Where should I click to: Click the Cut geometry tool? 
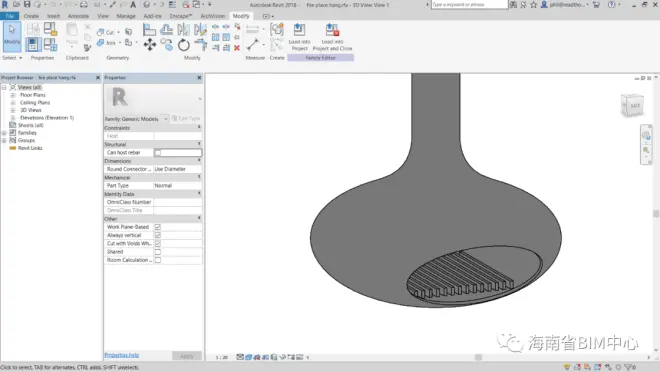(x=106, y=32)
